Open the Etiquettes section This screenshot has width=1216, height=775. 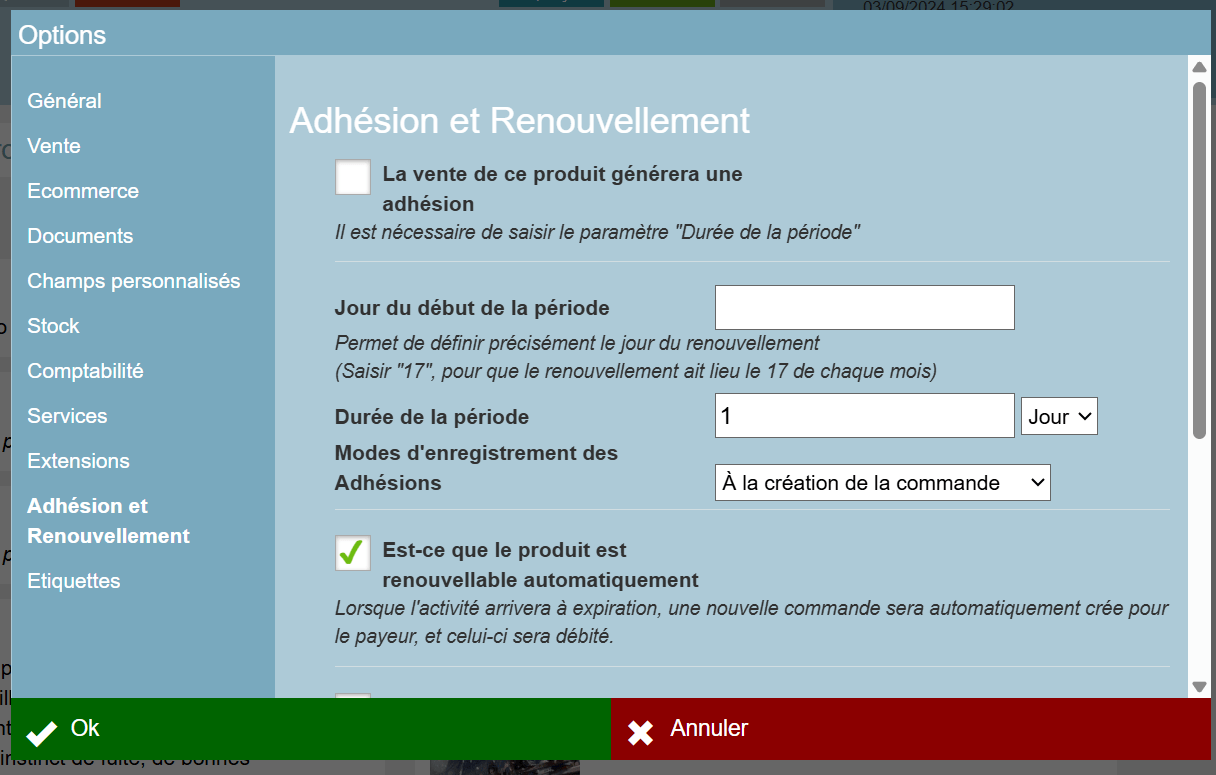74,581
